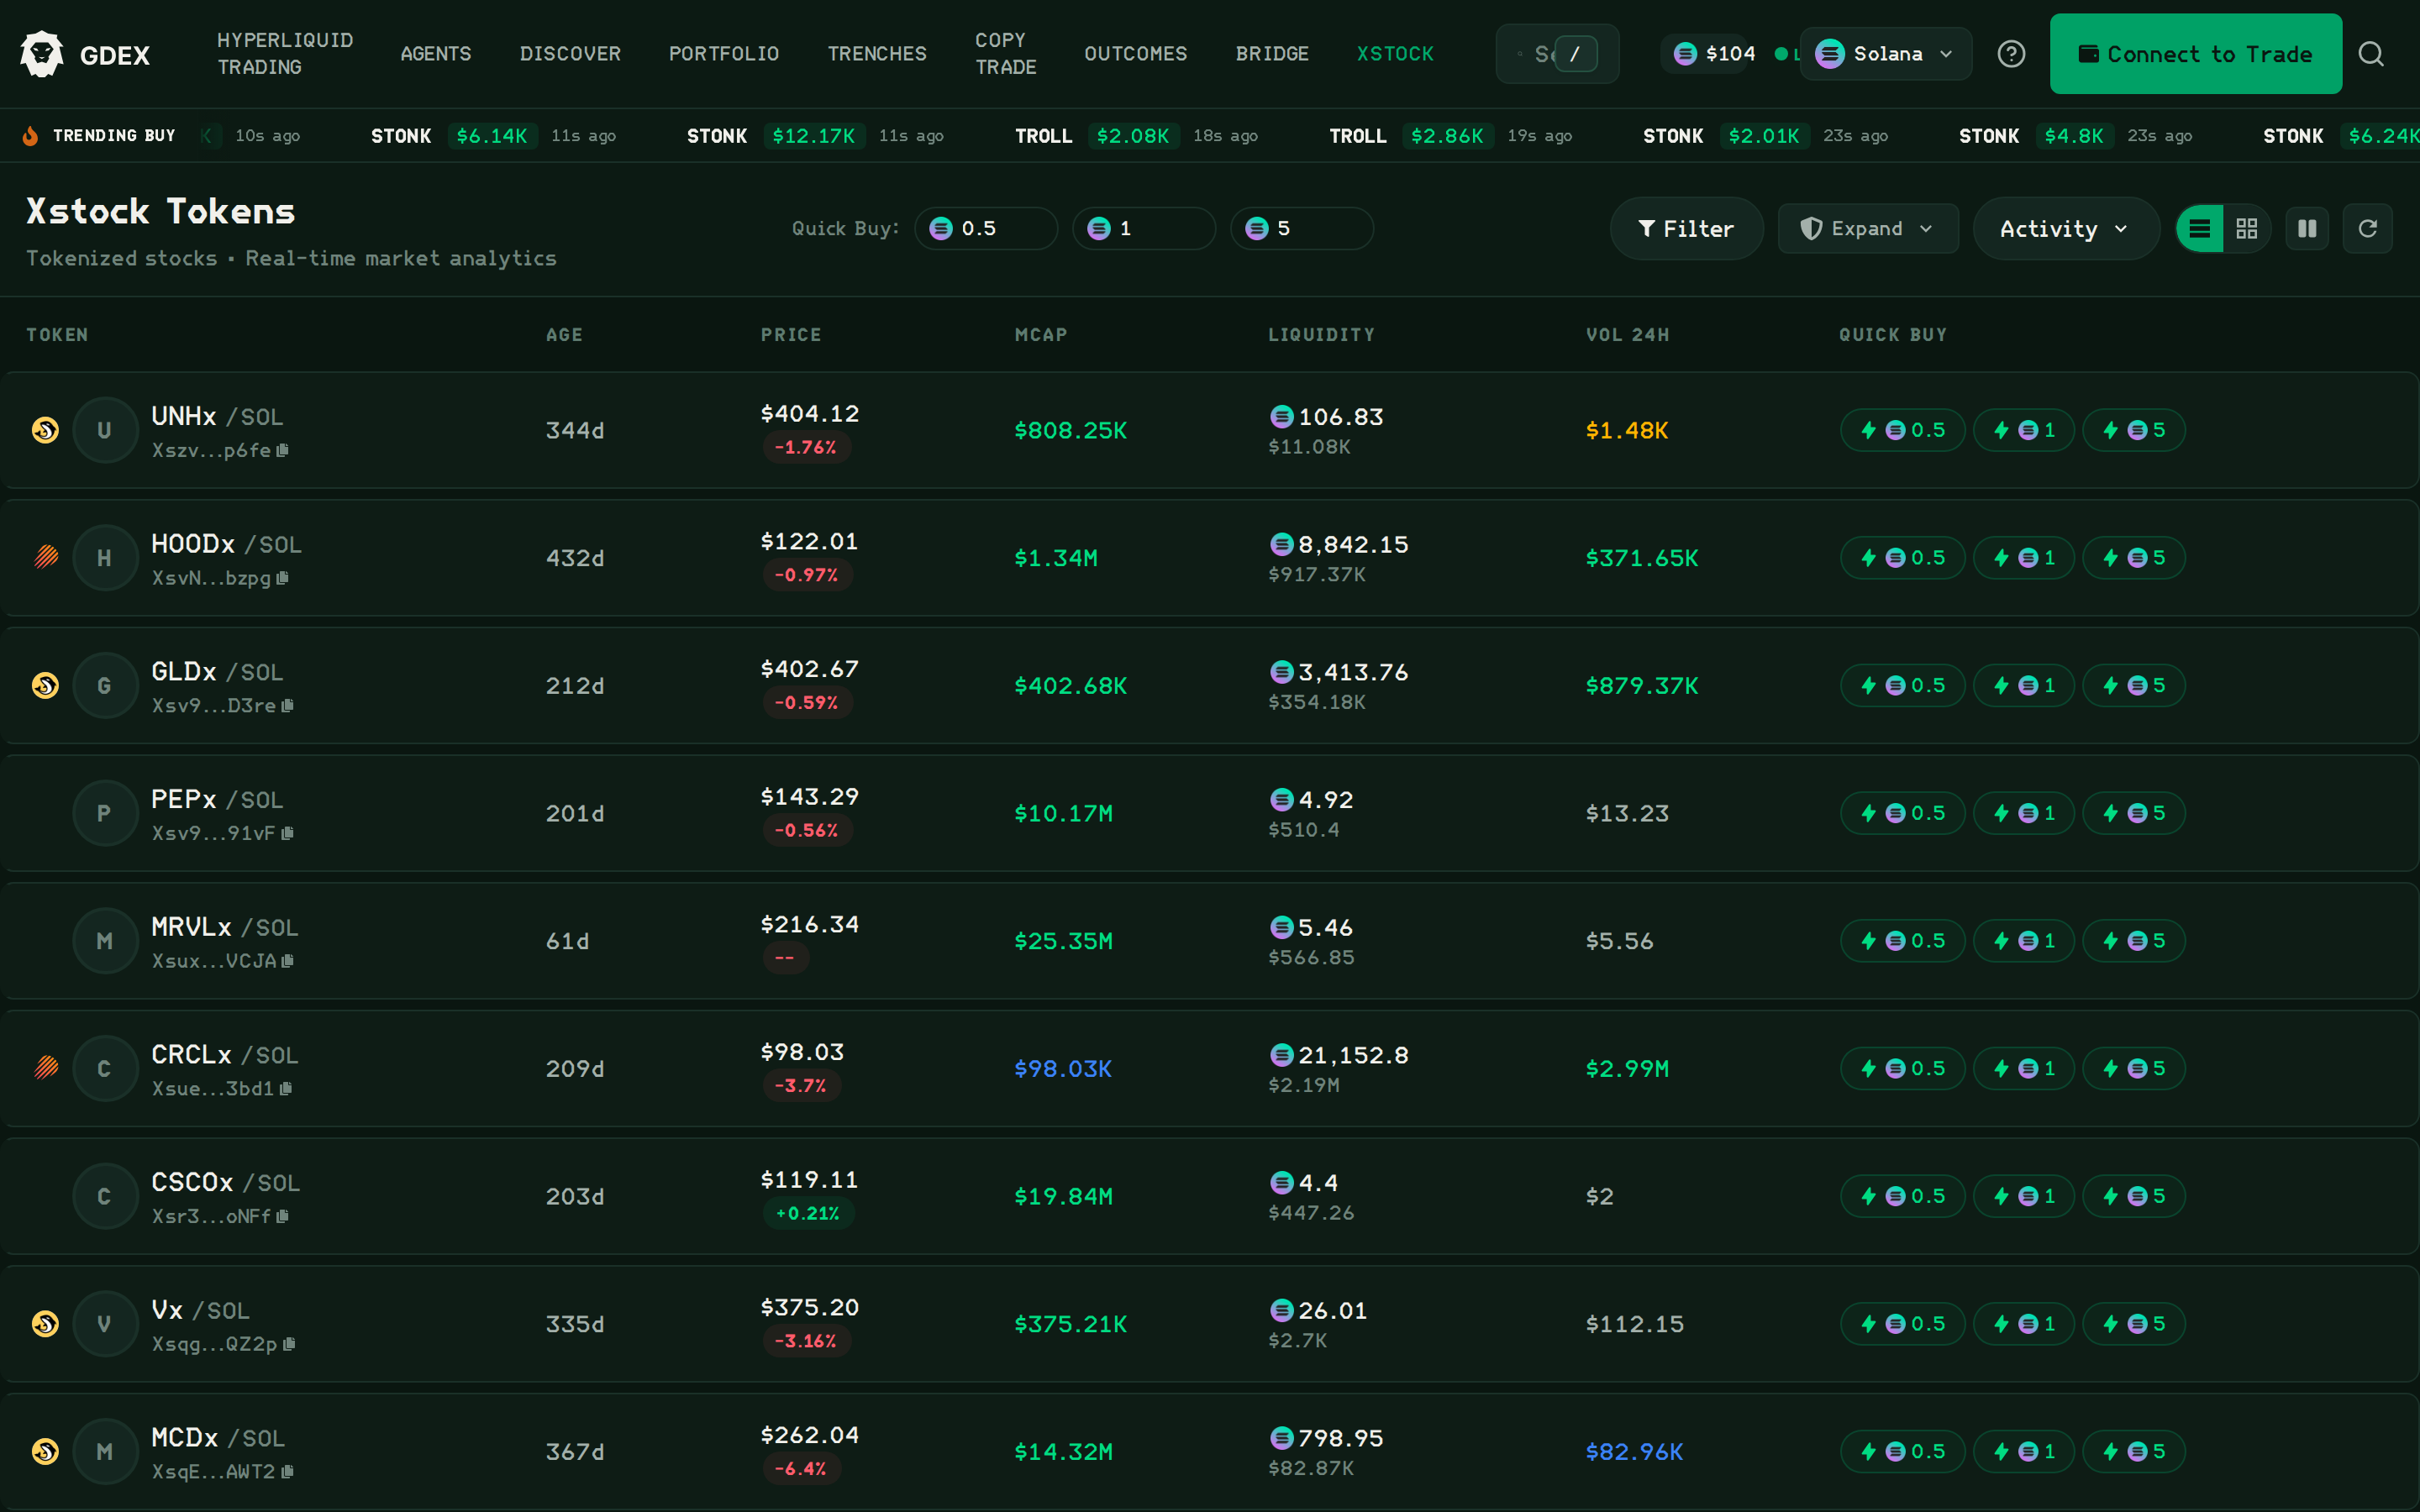Click the UNHx round token avatar
Image resolution: width=2420 pixels, height=1512 pixels.
(104, 430)
